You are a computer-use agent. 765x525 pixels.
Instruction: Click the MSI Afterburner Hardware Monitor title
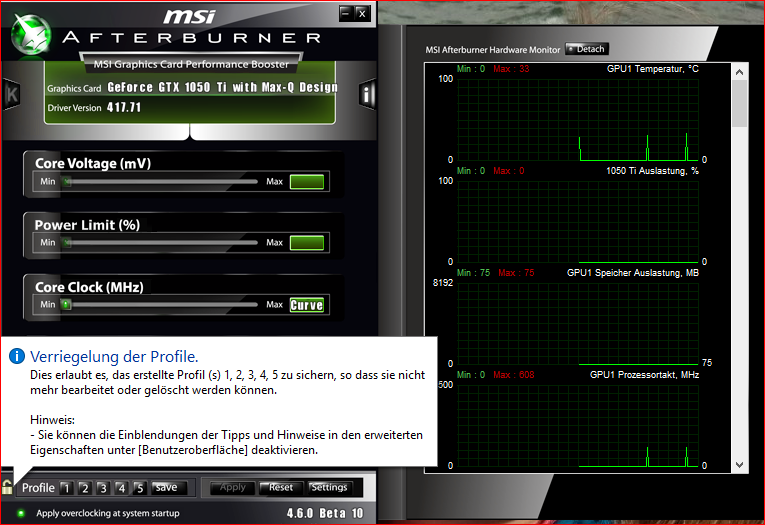point(493,50)
